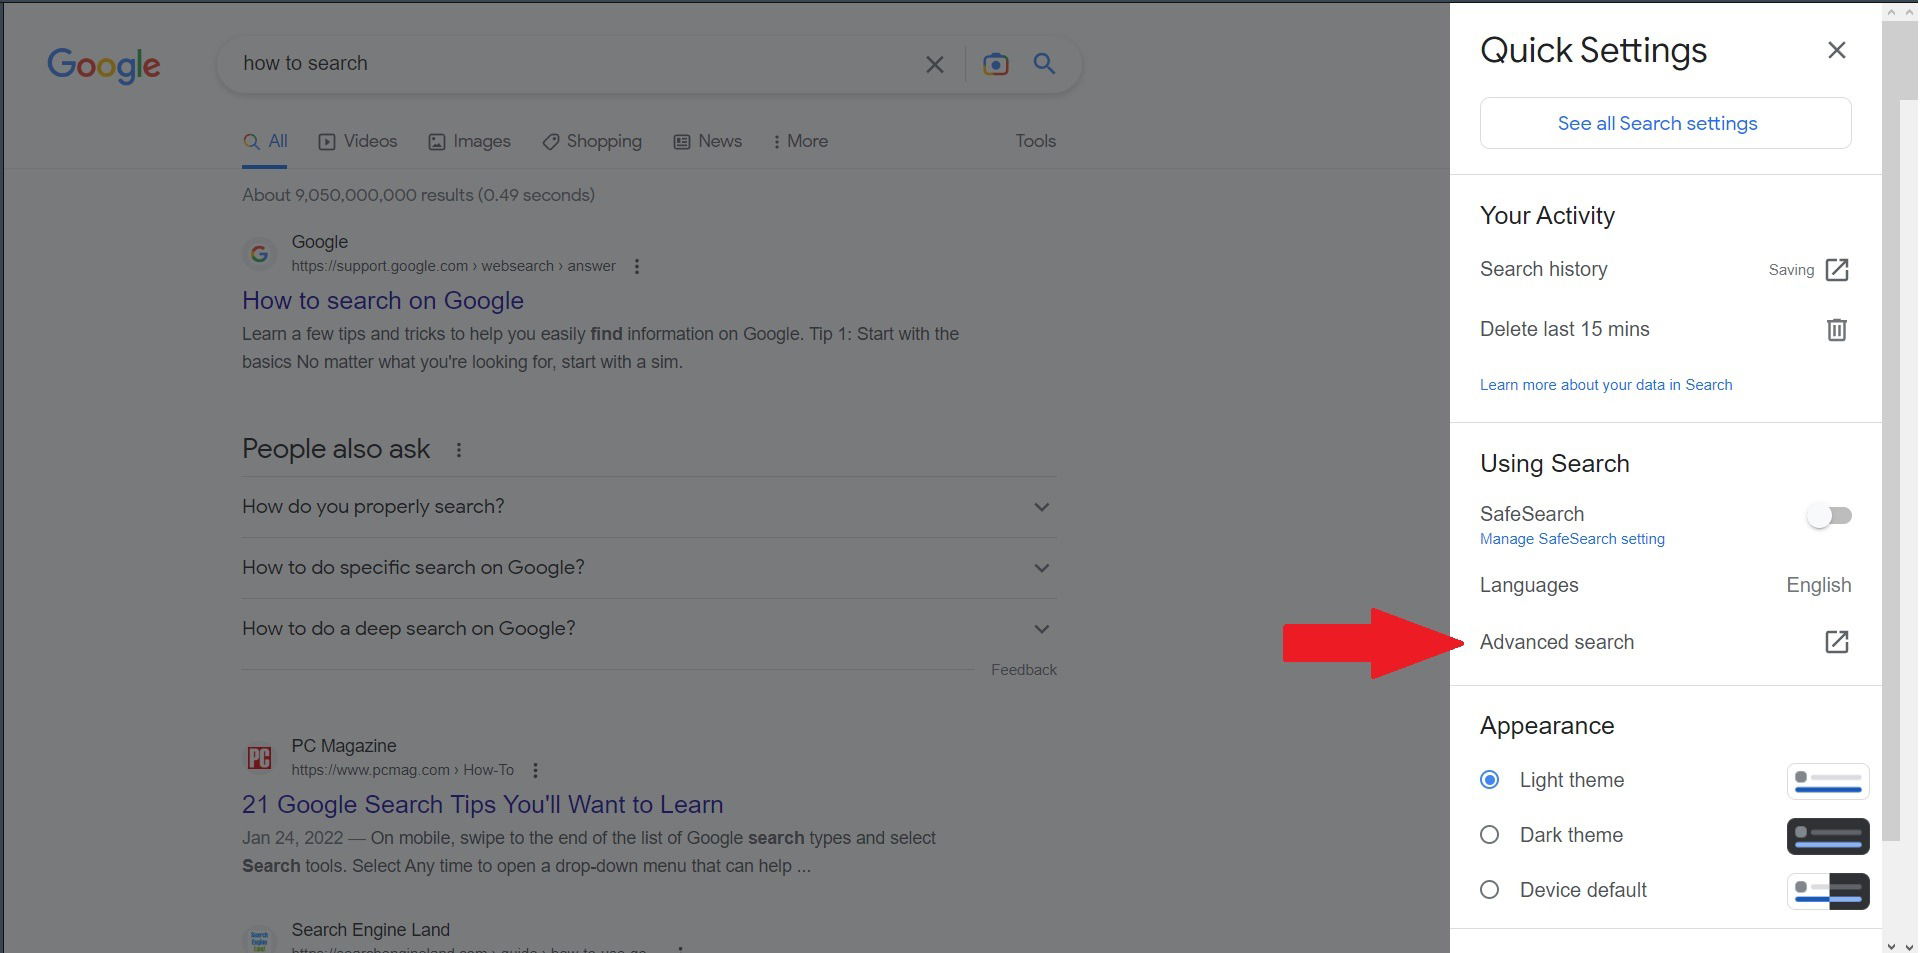
Task: Enable the SafeSearch toggle
Action: coord(1829,515)
